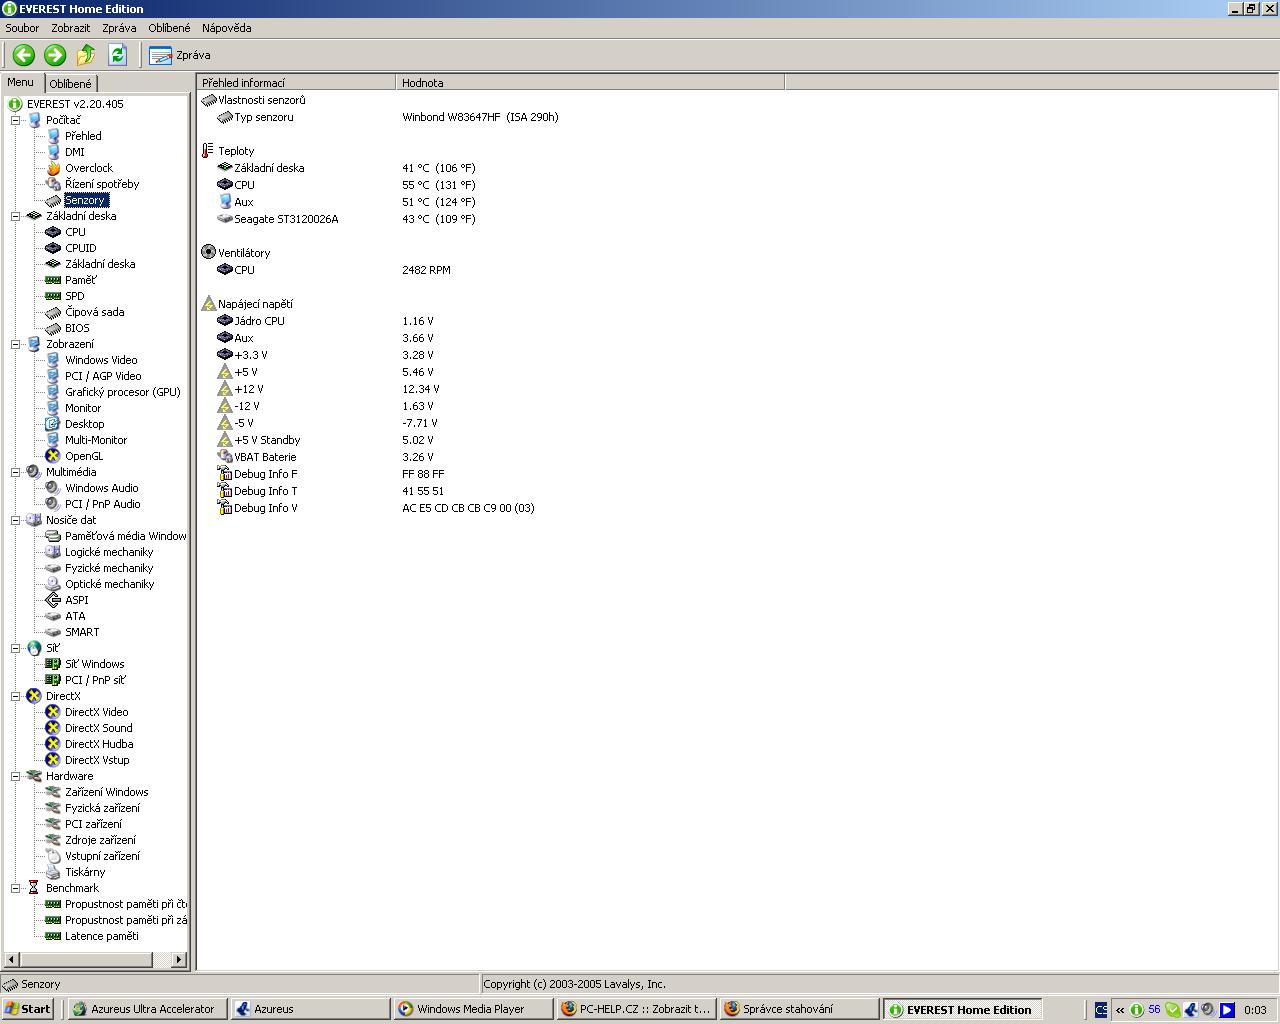
Task: Open the Nápověda menu
Action: point(227,28)
